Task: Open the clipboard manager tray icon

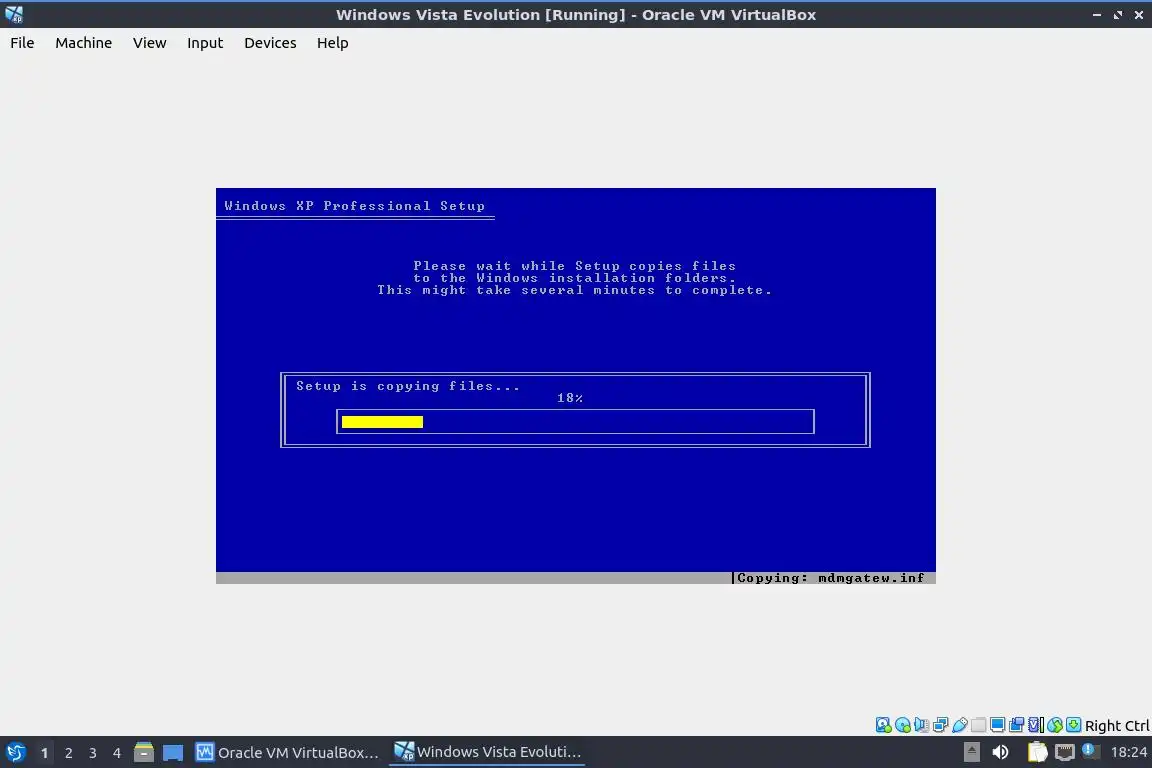Action: tap(1037, 752)
